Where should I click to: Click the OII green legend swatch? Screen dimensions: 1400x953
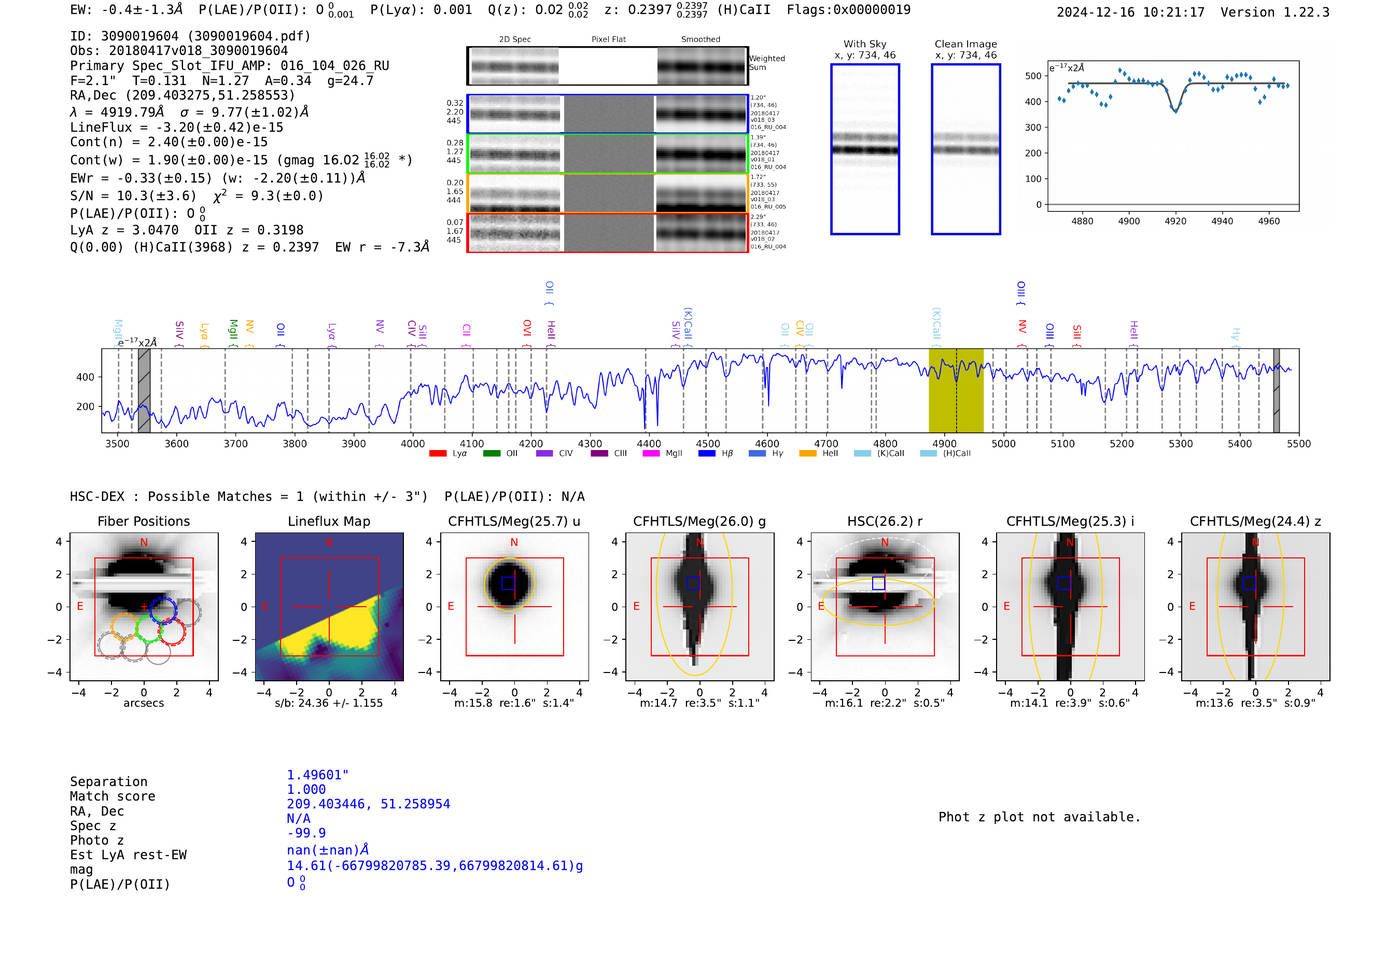pos(491,453)
